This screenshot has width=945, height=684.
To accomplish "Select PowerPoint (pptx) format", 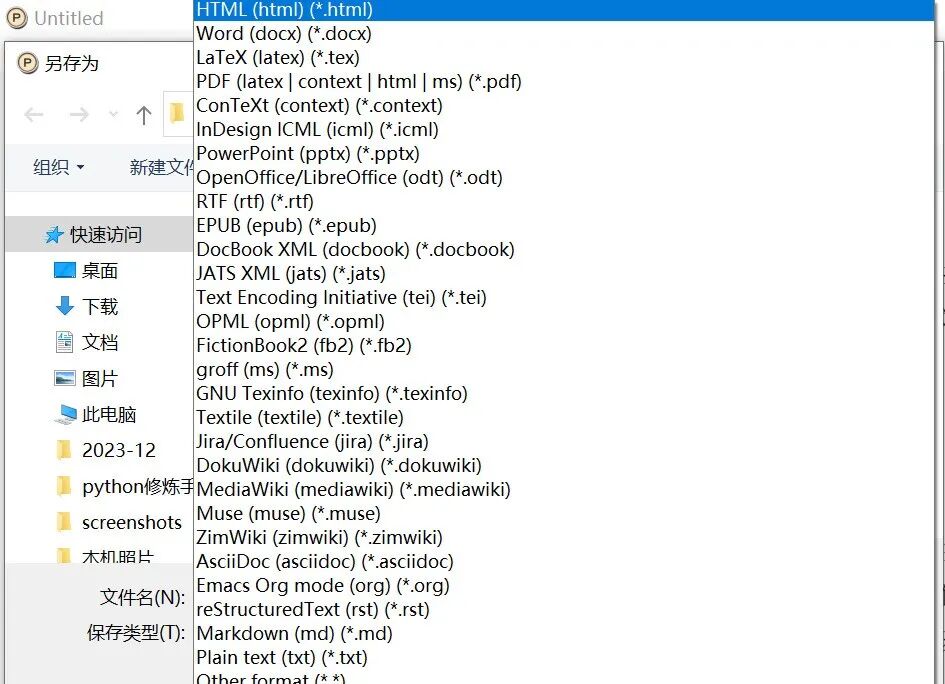I will coord(564,154).
